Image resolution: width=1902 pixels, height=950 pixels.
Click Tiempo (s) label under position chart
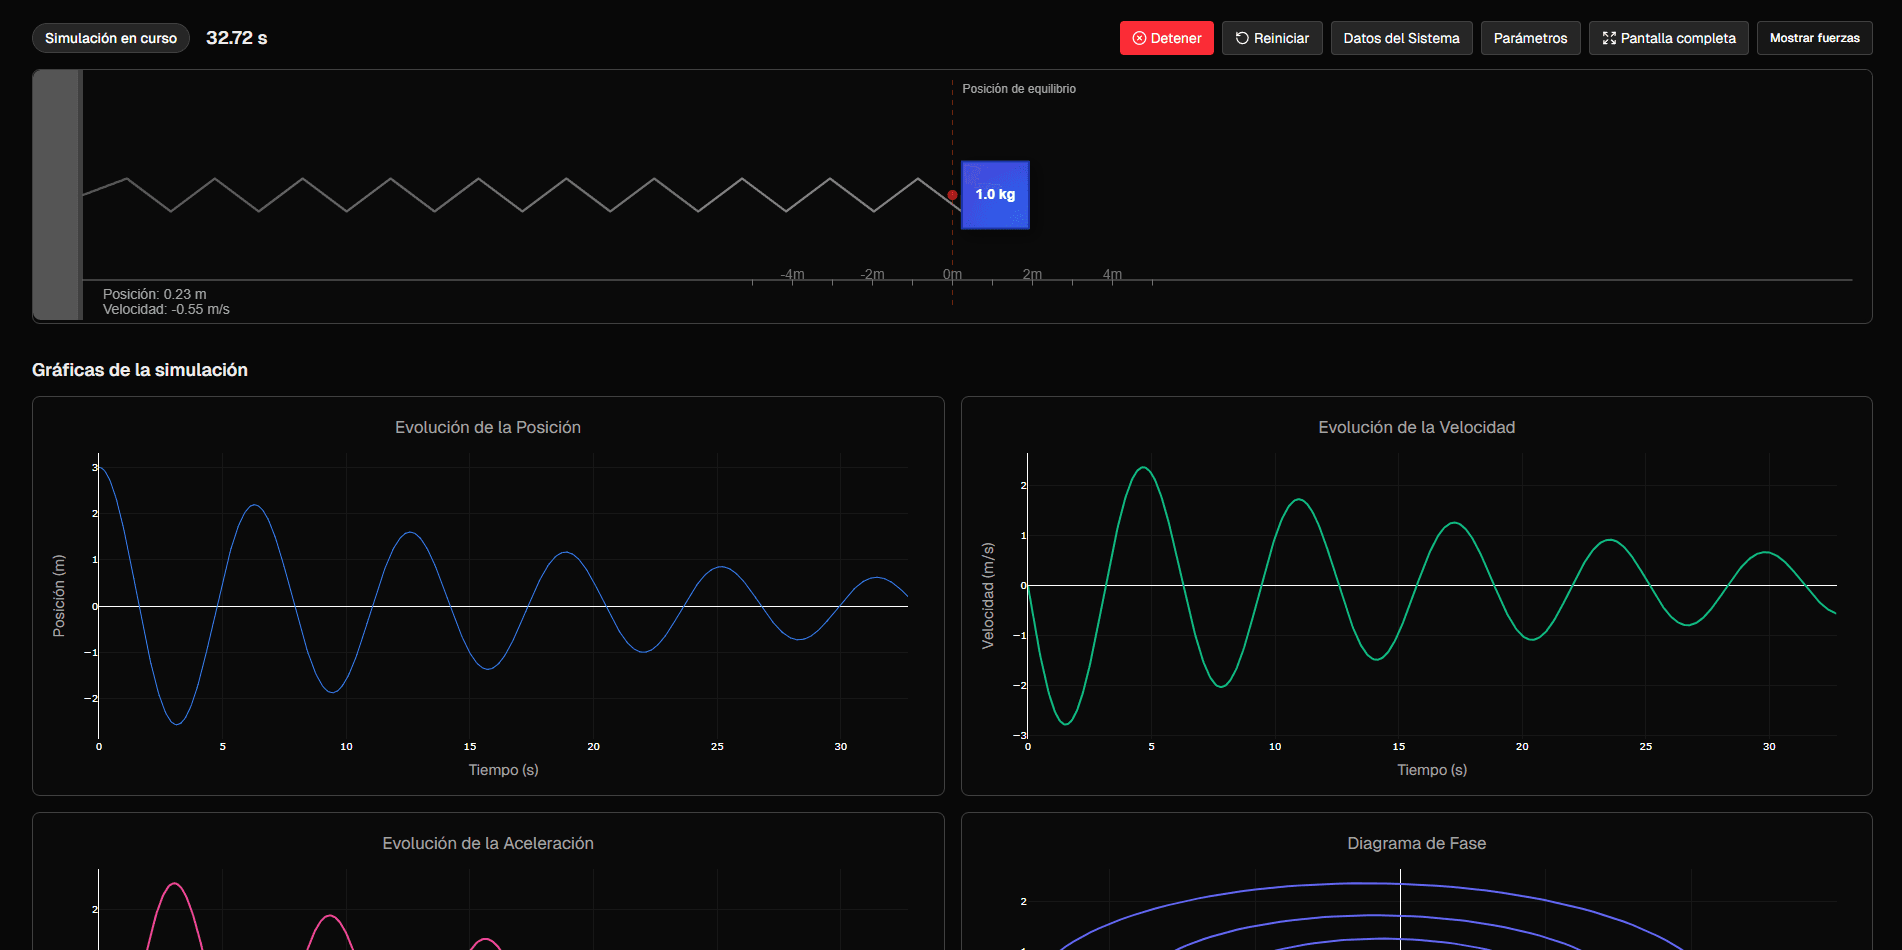point(503,770)
